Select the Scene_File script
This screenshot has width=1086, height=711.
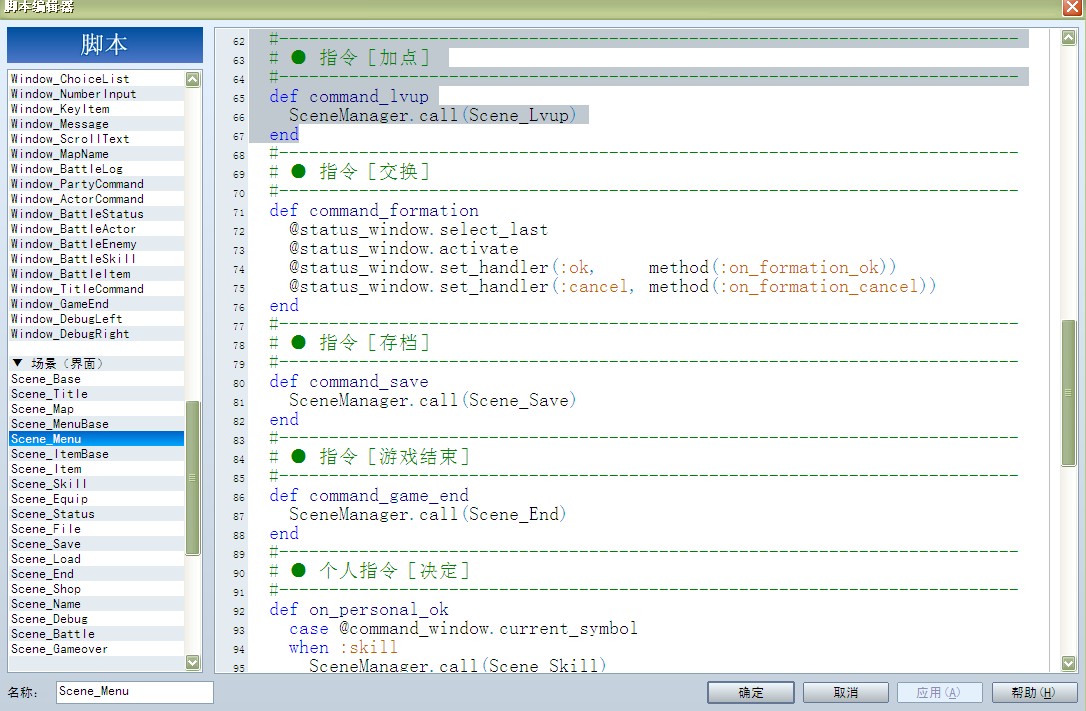click(x=96, y=529)
